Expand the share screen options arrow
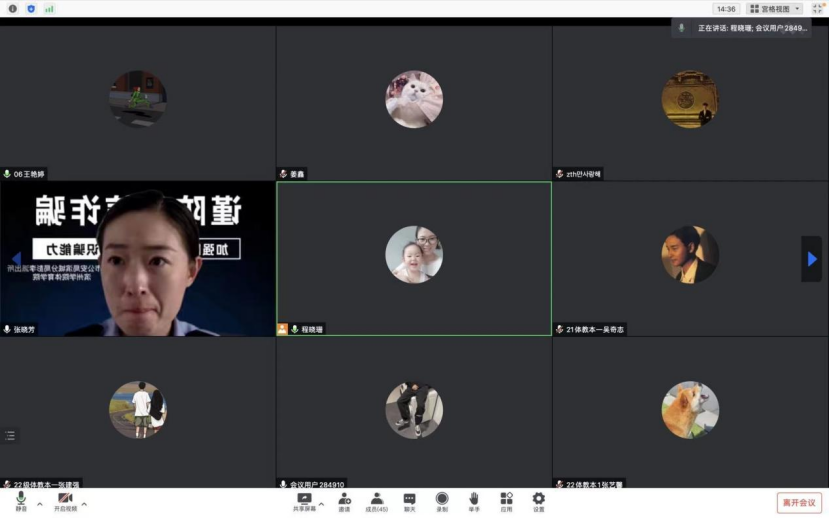830x519 pixels. 321,504
